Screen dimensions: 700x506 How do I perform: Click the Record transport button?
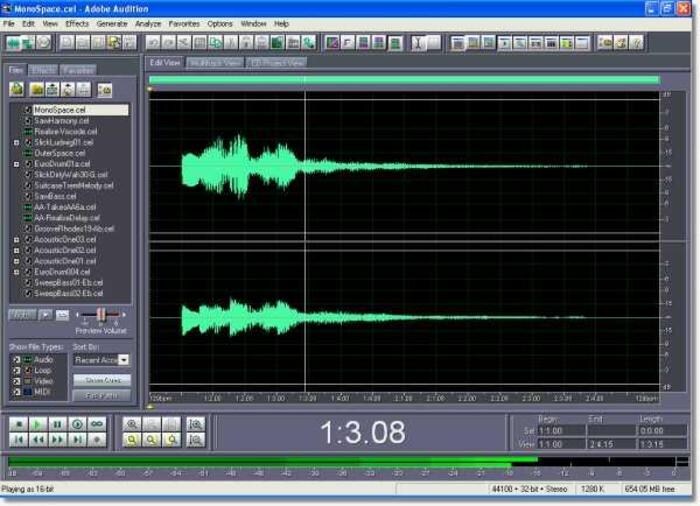96,440
